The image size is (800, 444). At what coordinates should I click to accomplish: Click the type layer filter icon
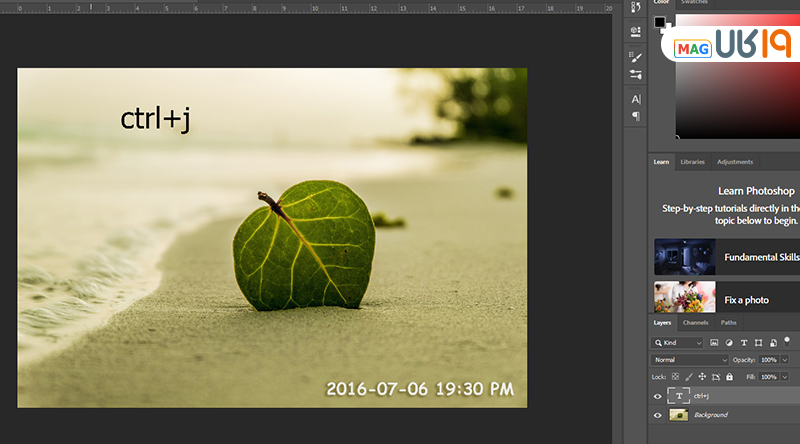tap(743, 343)
